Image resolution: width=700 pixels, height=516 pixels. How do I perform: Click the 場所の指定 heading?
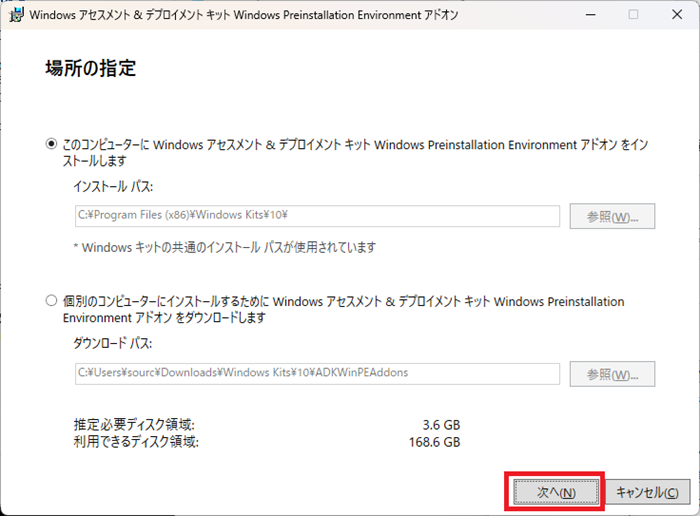(90, 69)
